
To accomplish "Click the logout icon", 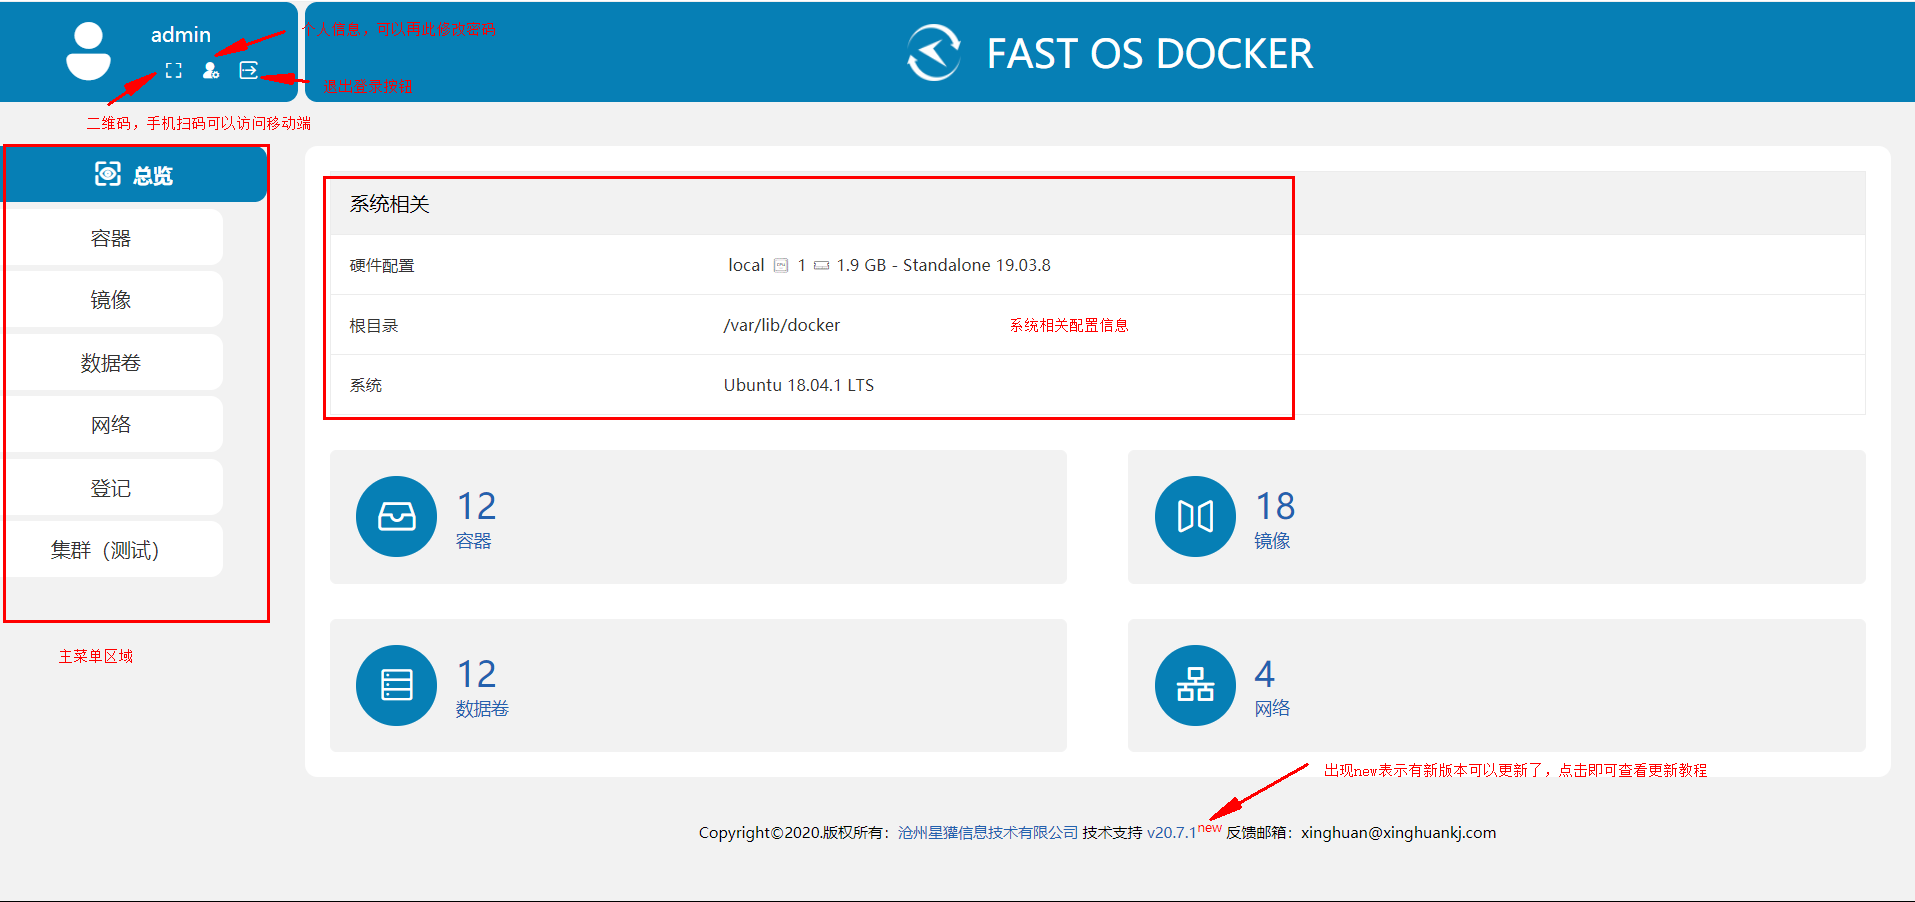I will click(x=249, y=70).
